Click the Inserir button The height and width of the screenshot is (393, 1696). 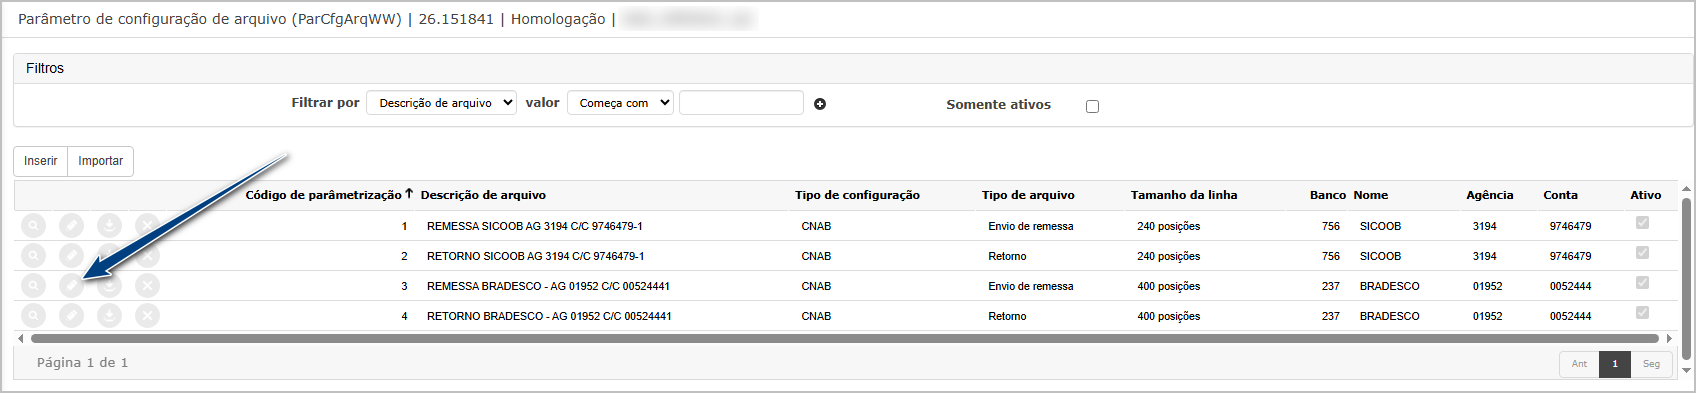41,161
